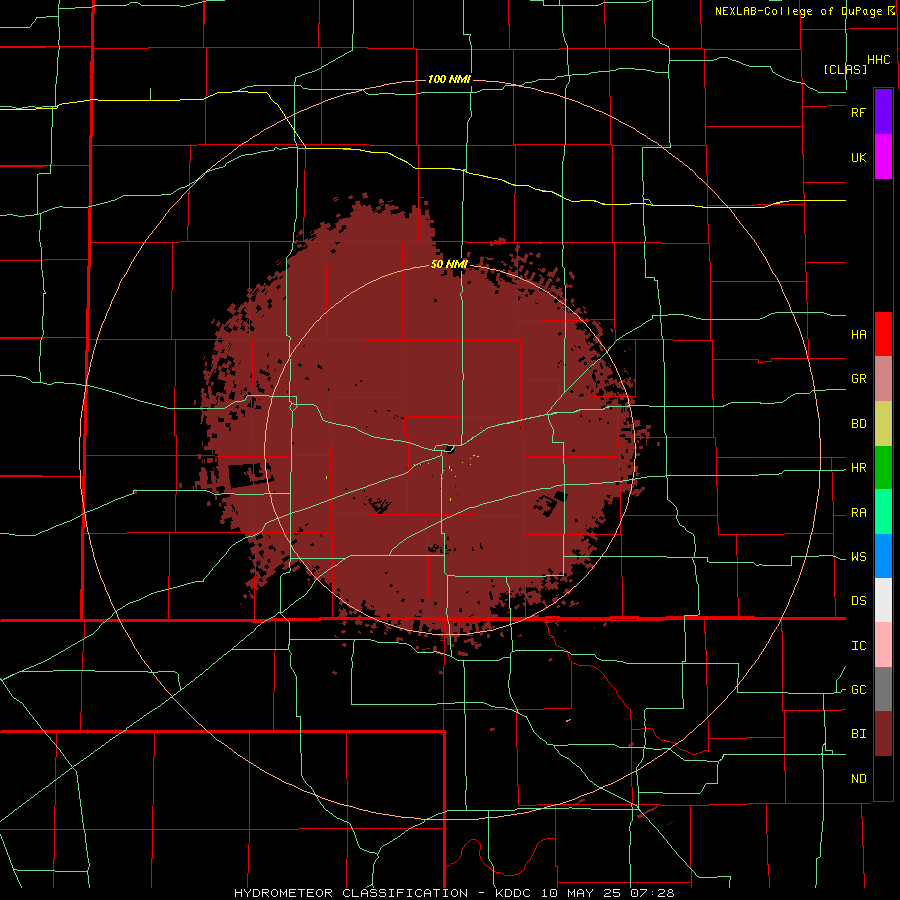
Task: Click the "IC" legend label
Action: coord(858,646)
